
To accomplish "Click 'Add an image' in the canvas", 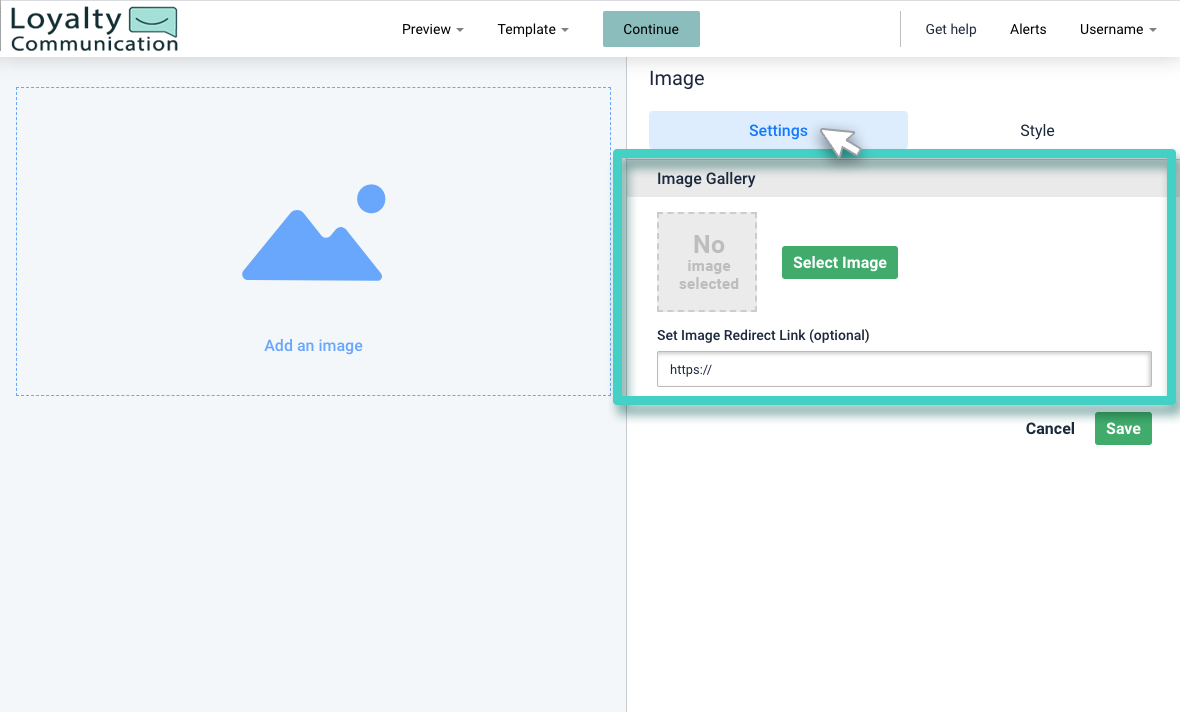I will point(313,345).
